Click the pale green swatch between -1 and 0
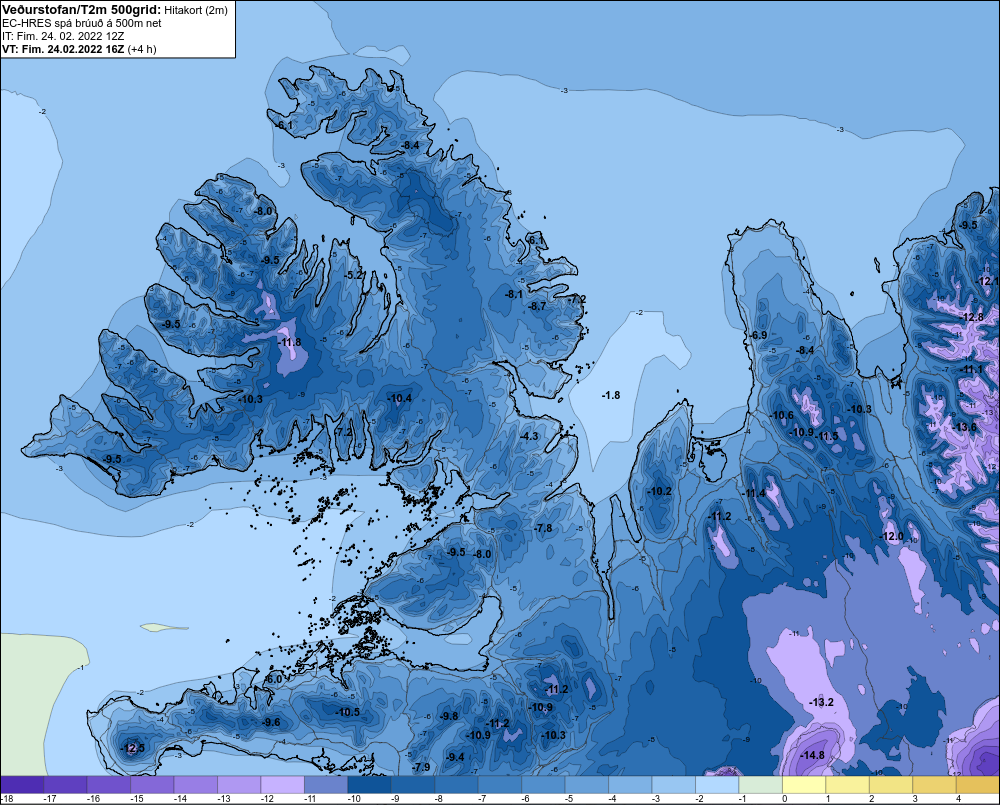The width and height of the screenshot is (1000, 805). click(x=760, y=784)
